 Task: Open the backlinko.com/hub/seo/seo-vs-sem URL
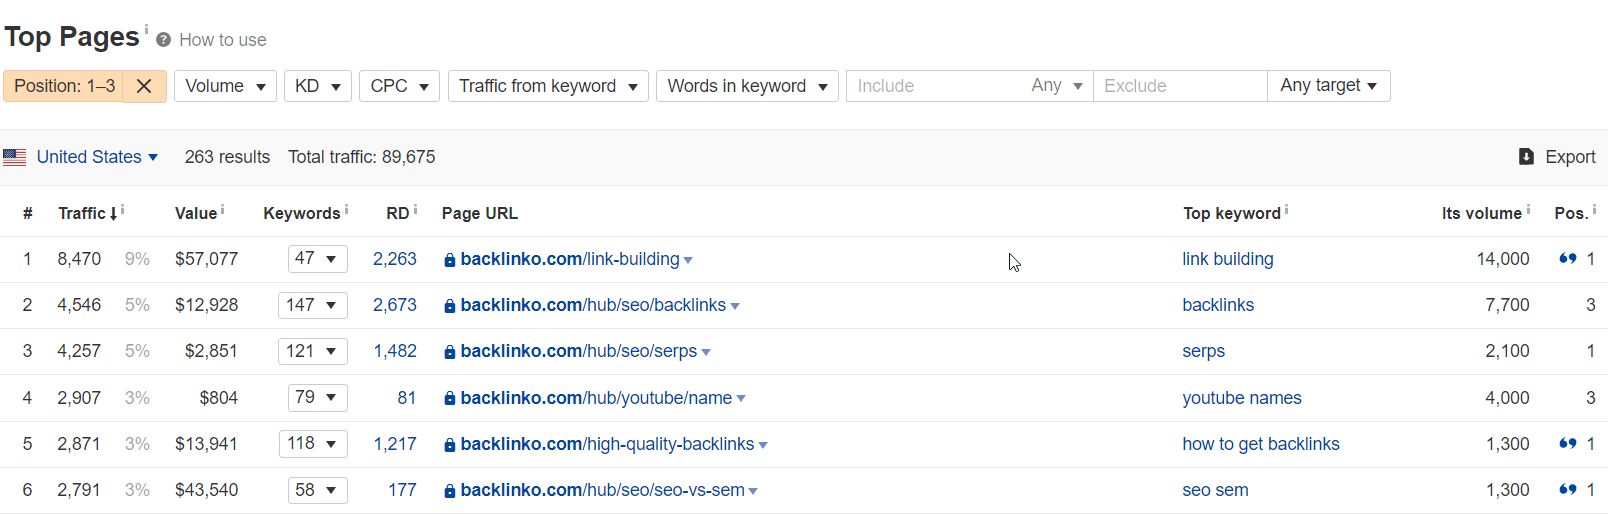[x=602, y=490]
